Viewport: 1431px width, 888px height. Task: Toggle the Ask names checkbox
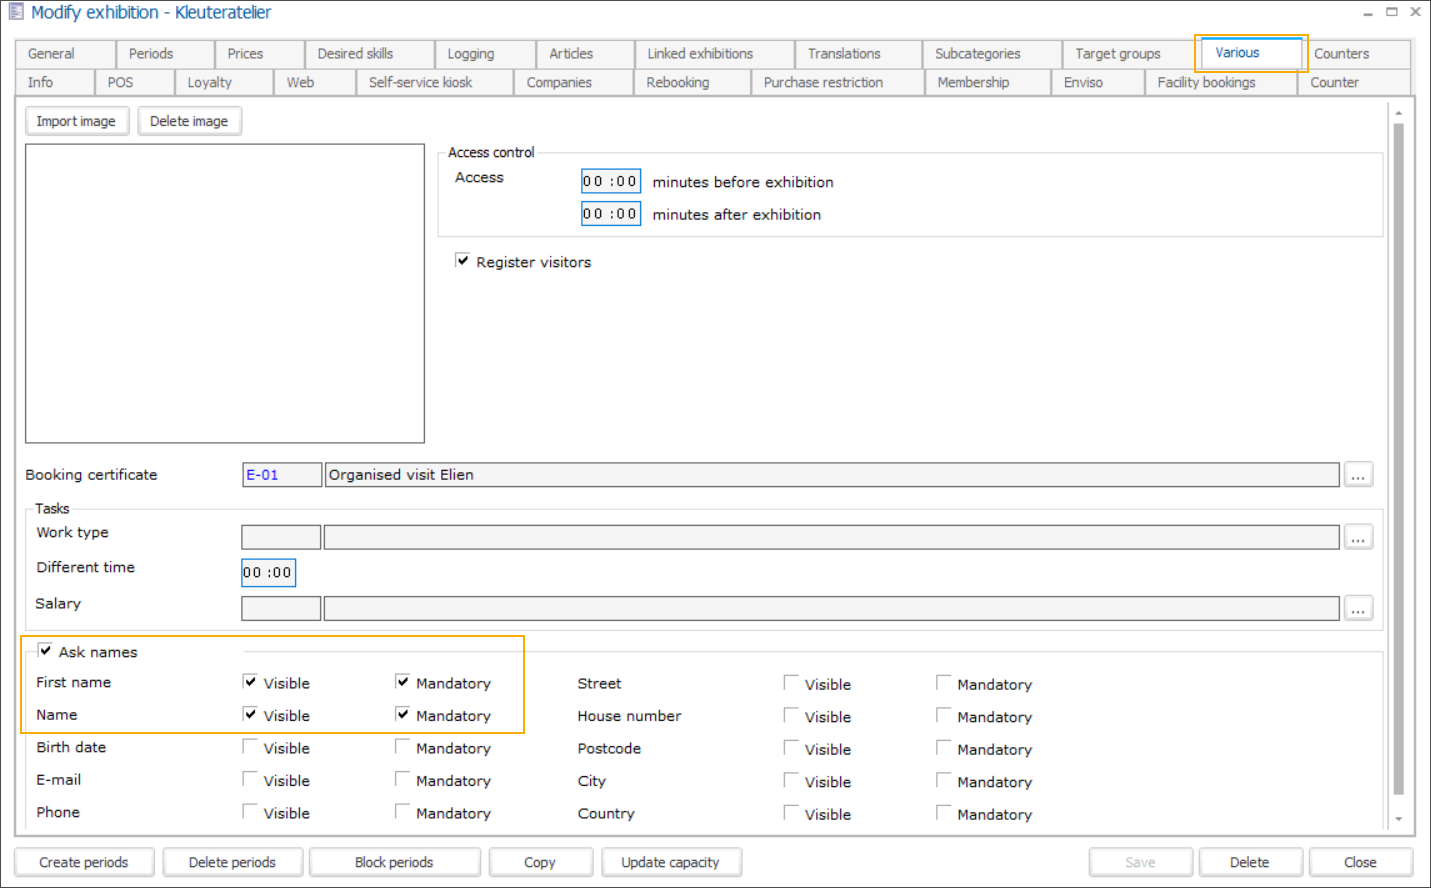(x=45, y=651)
